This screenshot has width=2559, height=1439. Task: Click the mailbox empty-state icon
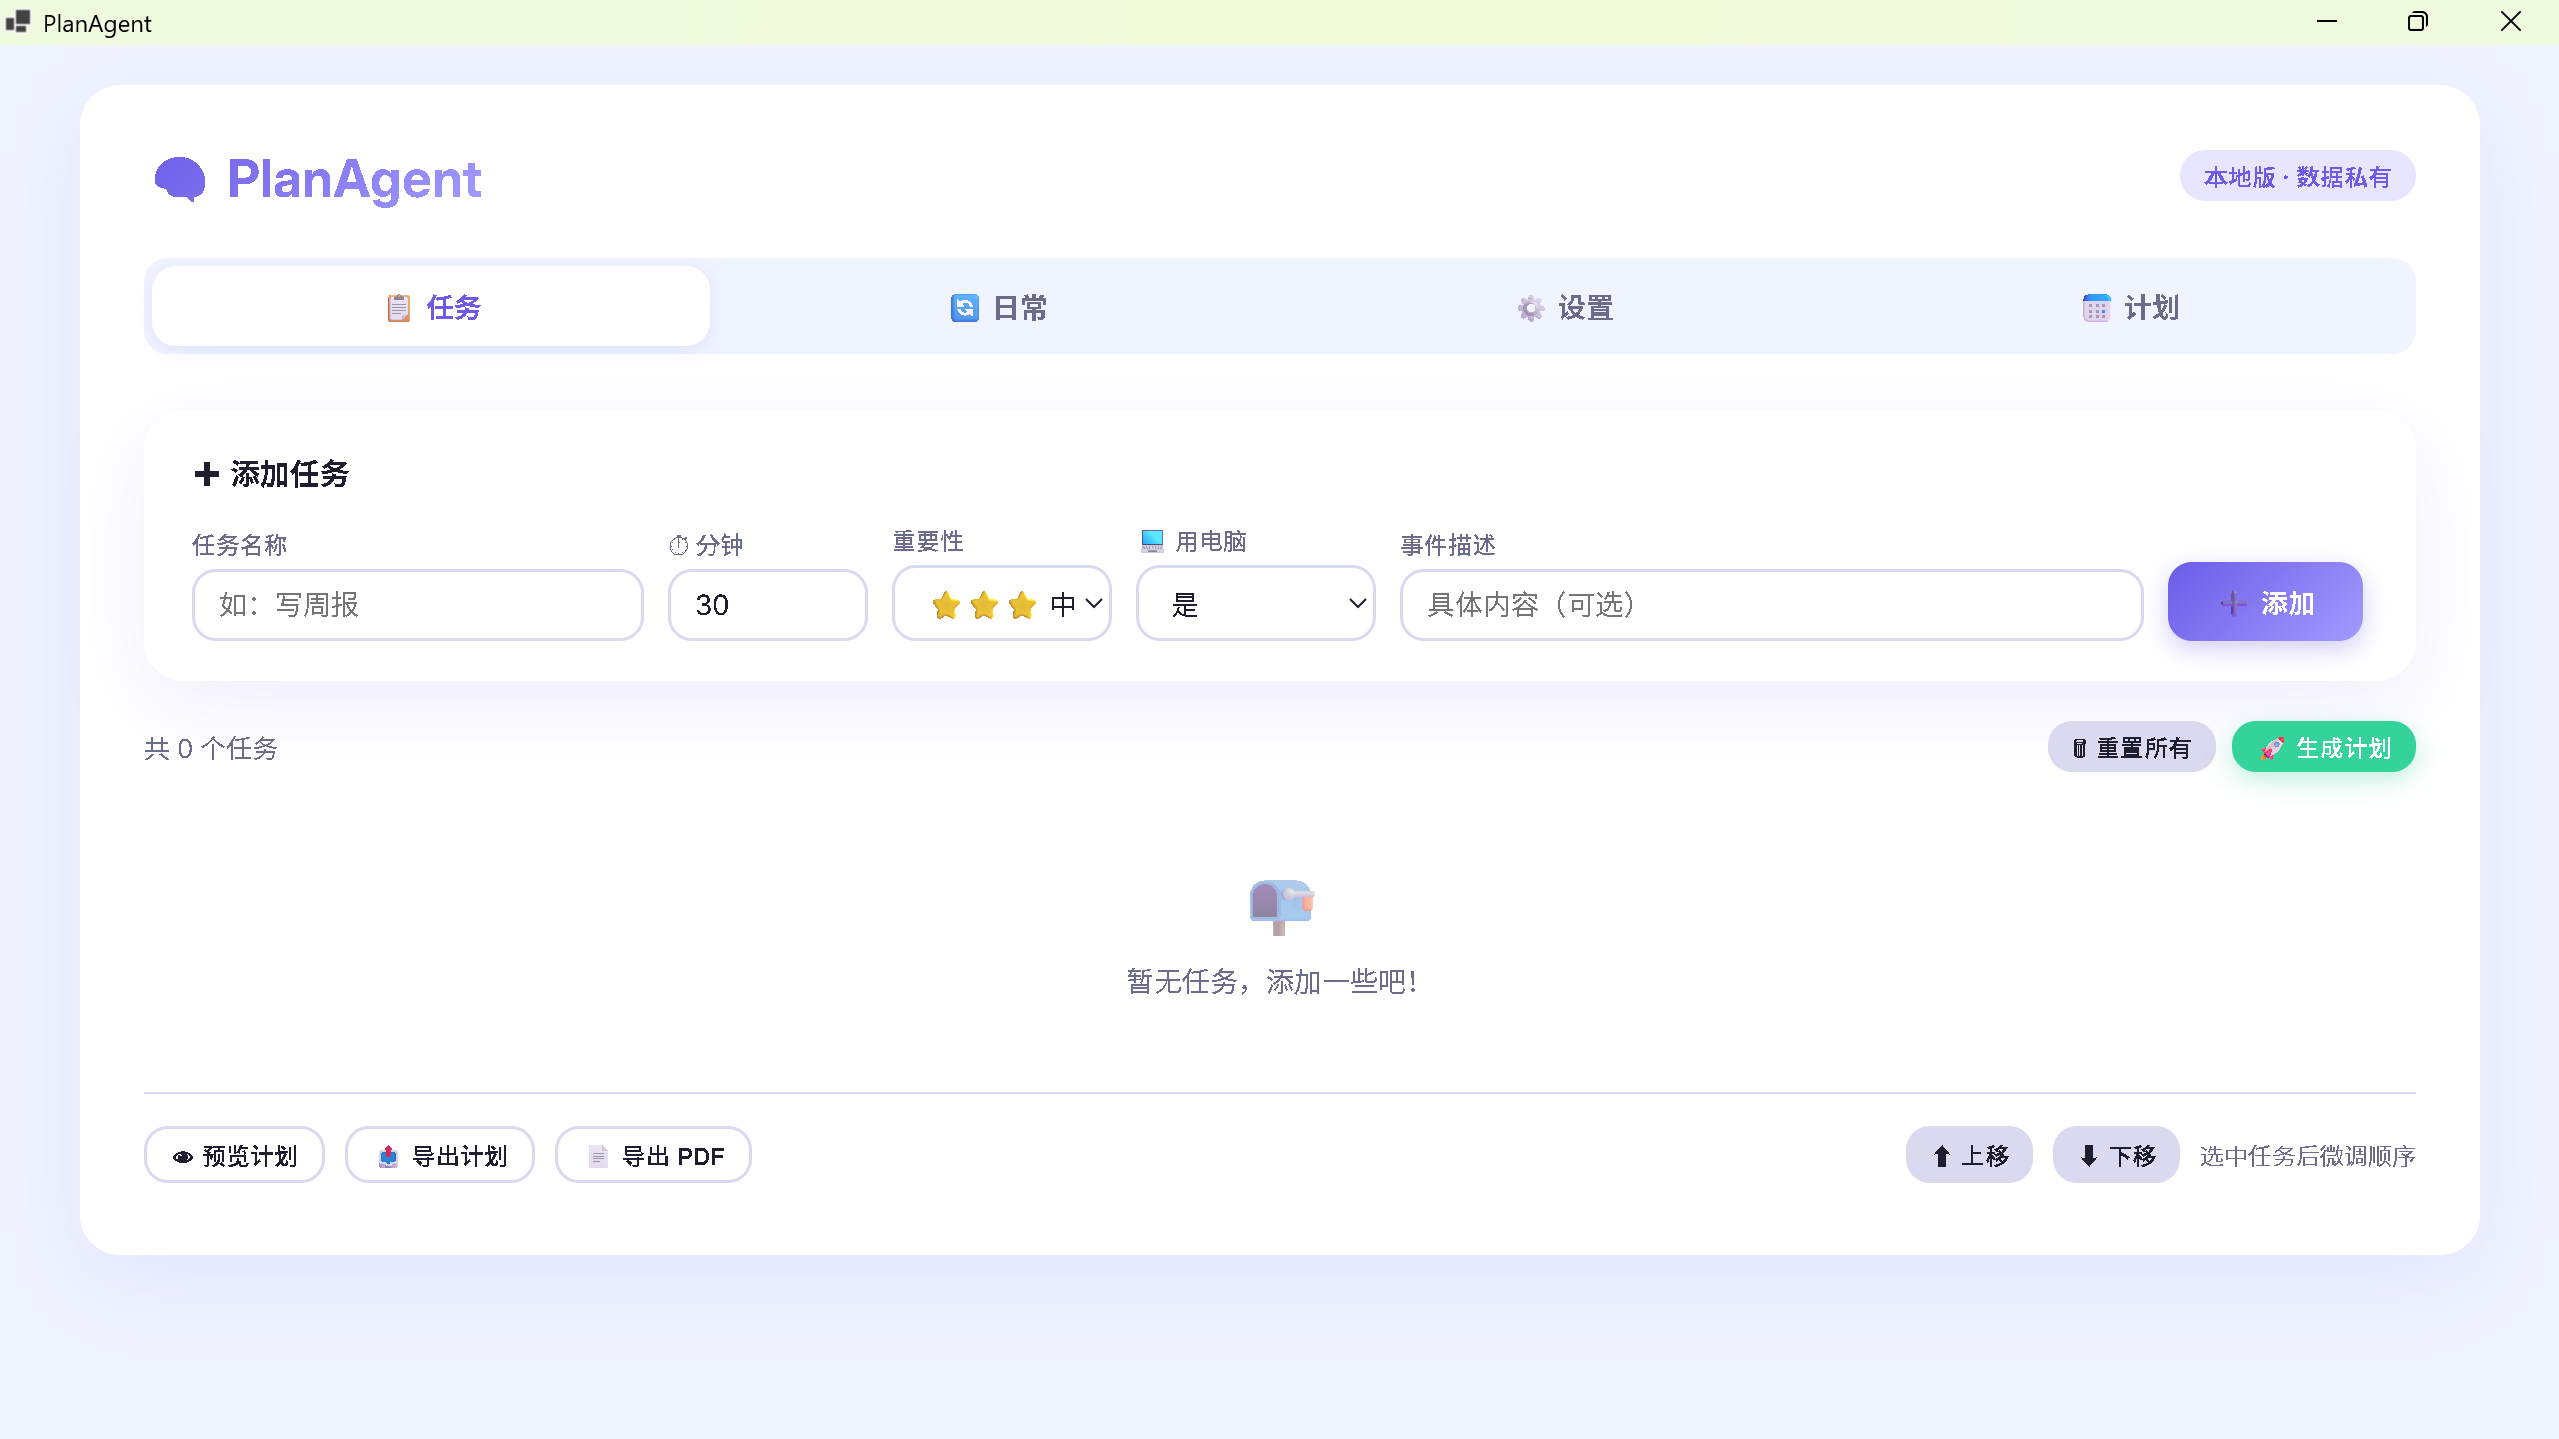(1281, 907)
